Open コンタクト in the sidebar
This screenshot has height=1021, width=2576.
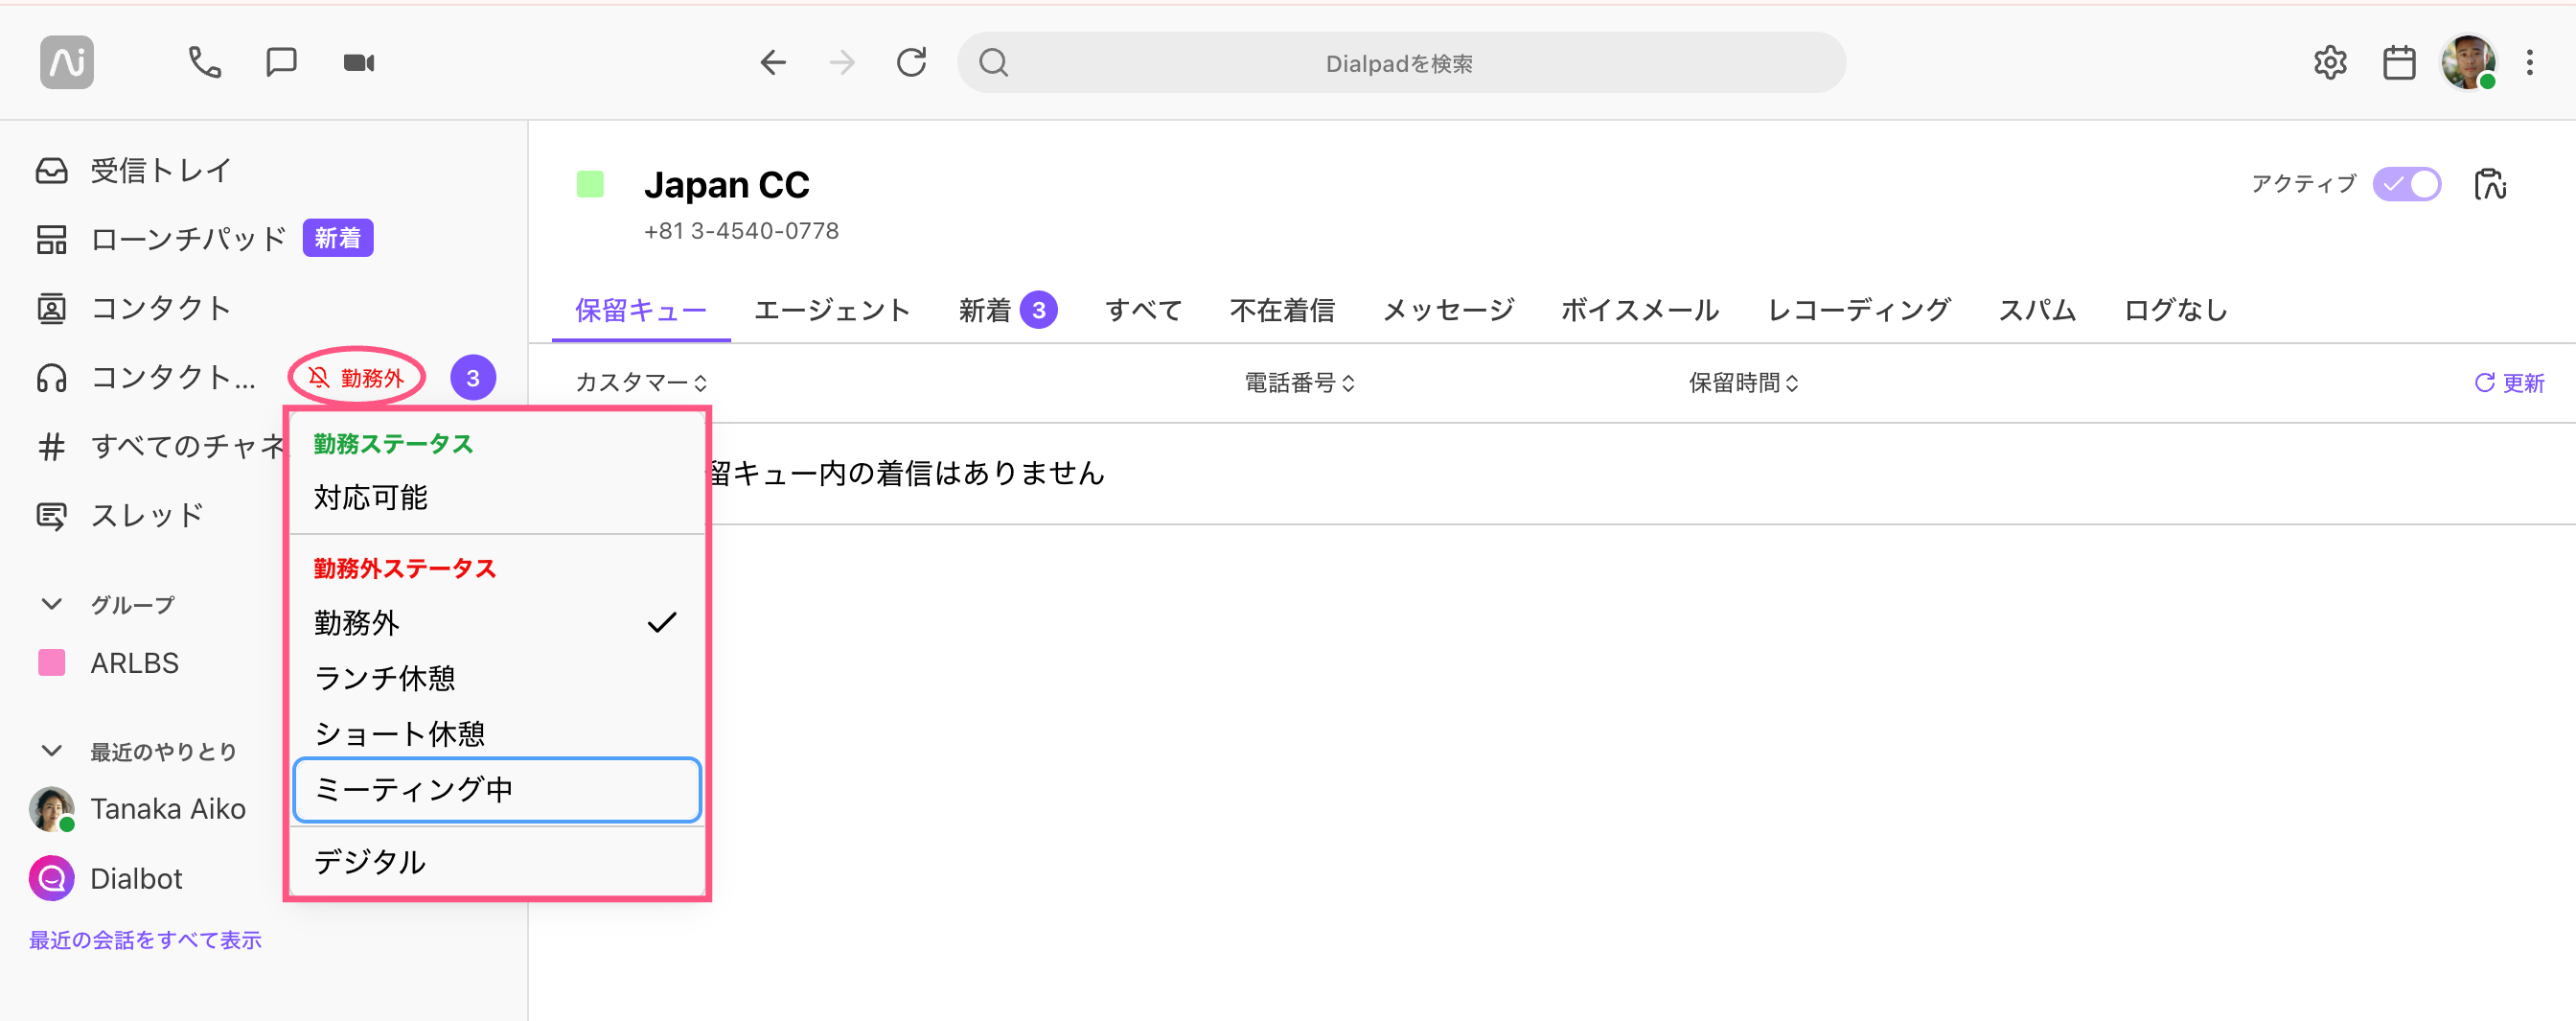(x=133, y=308)
